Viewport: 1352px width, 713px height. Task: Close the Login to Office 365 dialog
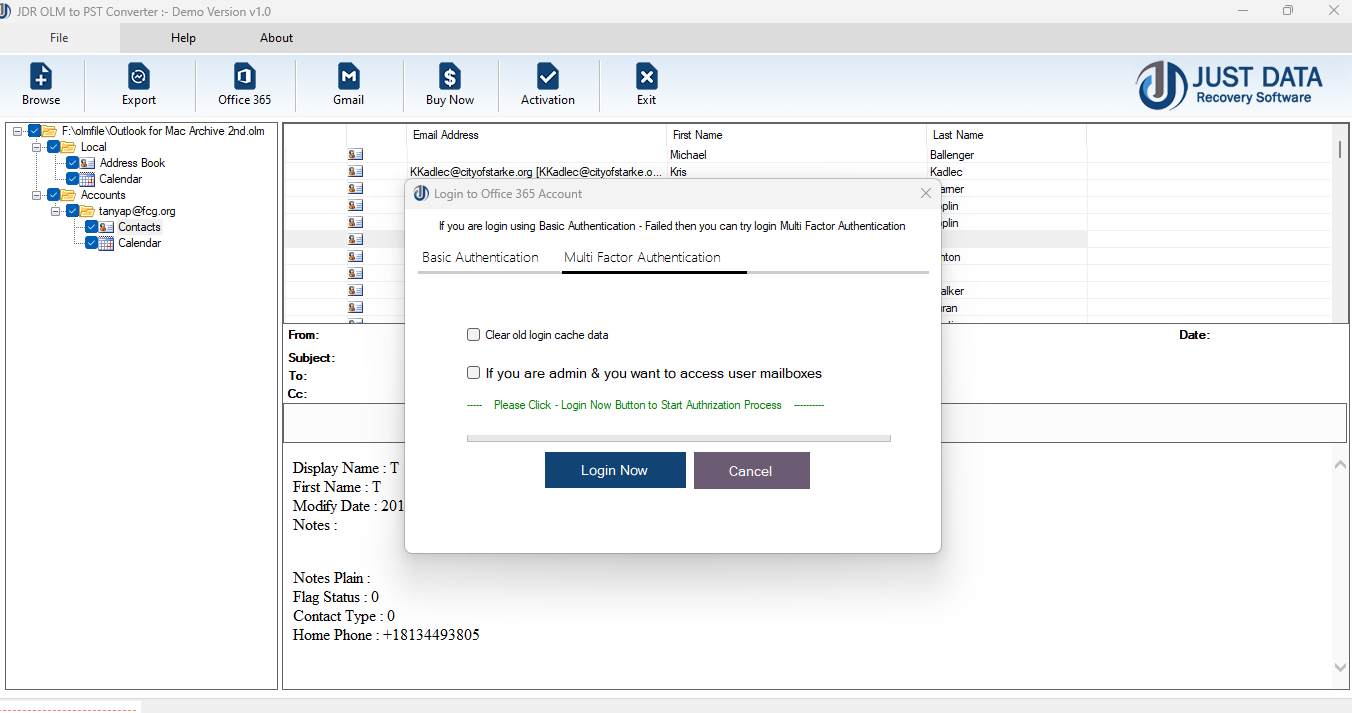click(x=925, y=193)
